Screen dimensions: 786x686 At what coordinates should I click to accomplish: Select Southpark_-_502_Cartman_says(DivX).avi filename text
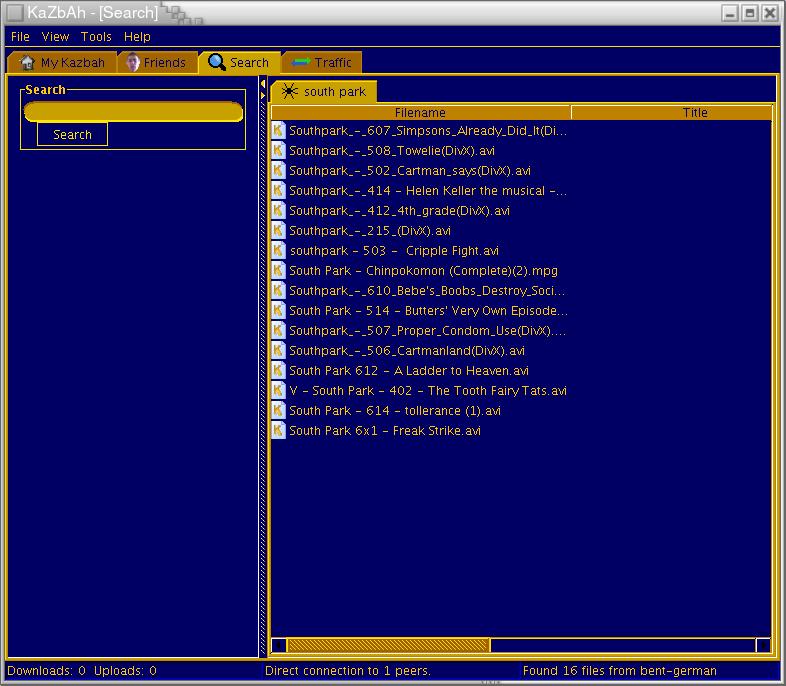tap(410, 171)
